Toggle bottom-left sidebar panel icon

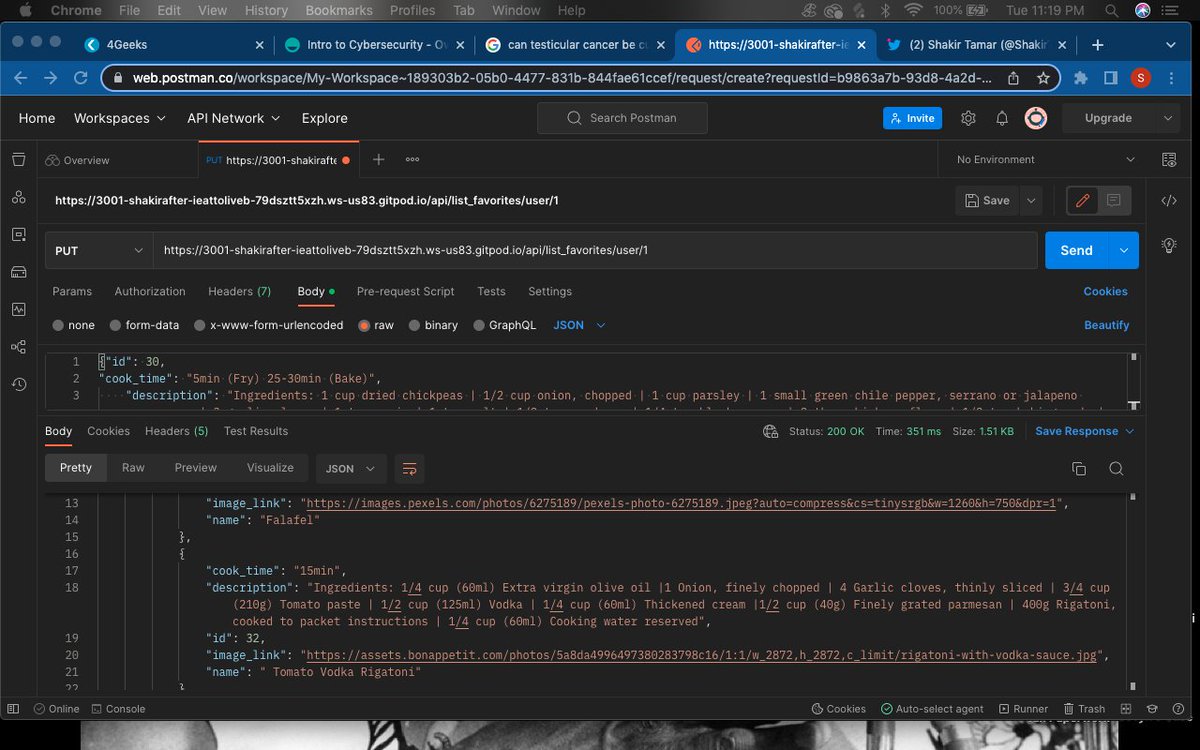click(13, 708)
